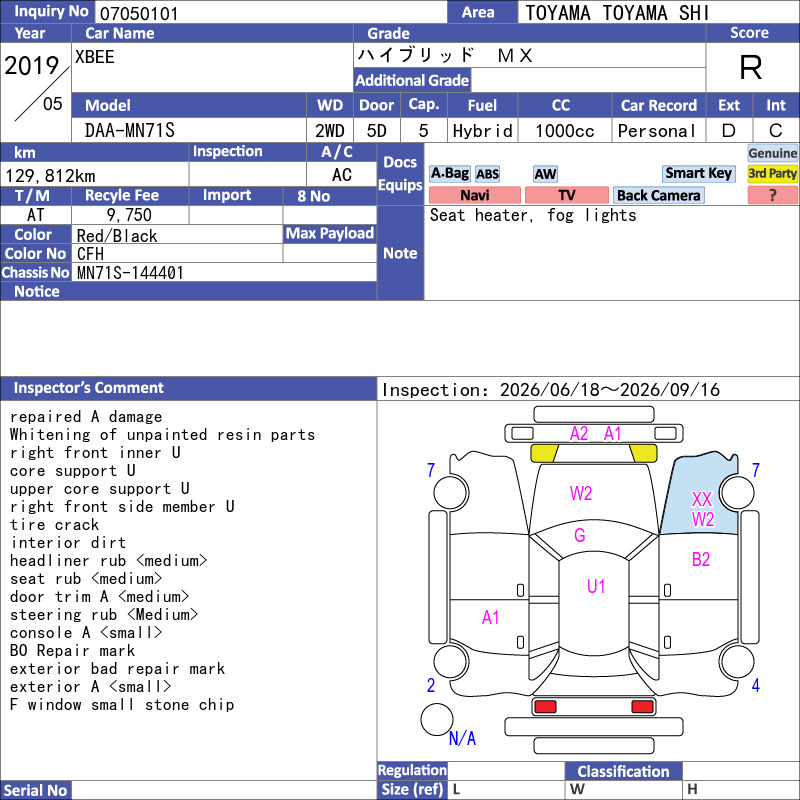Click the comment steering rub Medium
This screenshot has width=800, height=800.
coord(104,615)
